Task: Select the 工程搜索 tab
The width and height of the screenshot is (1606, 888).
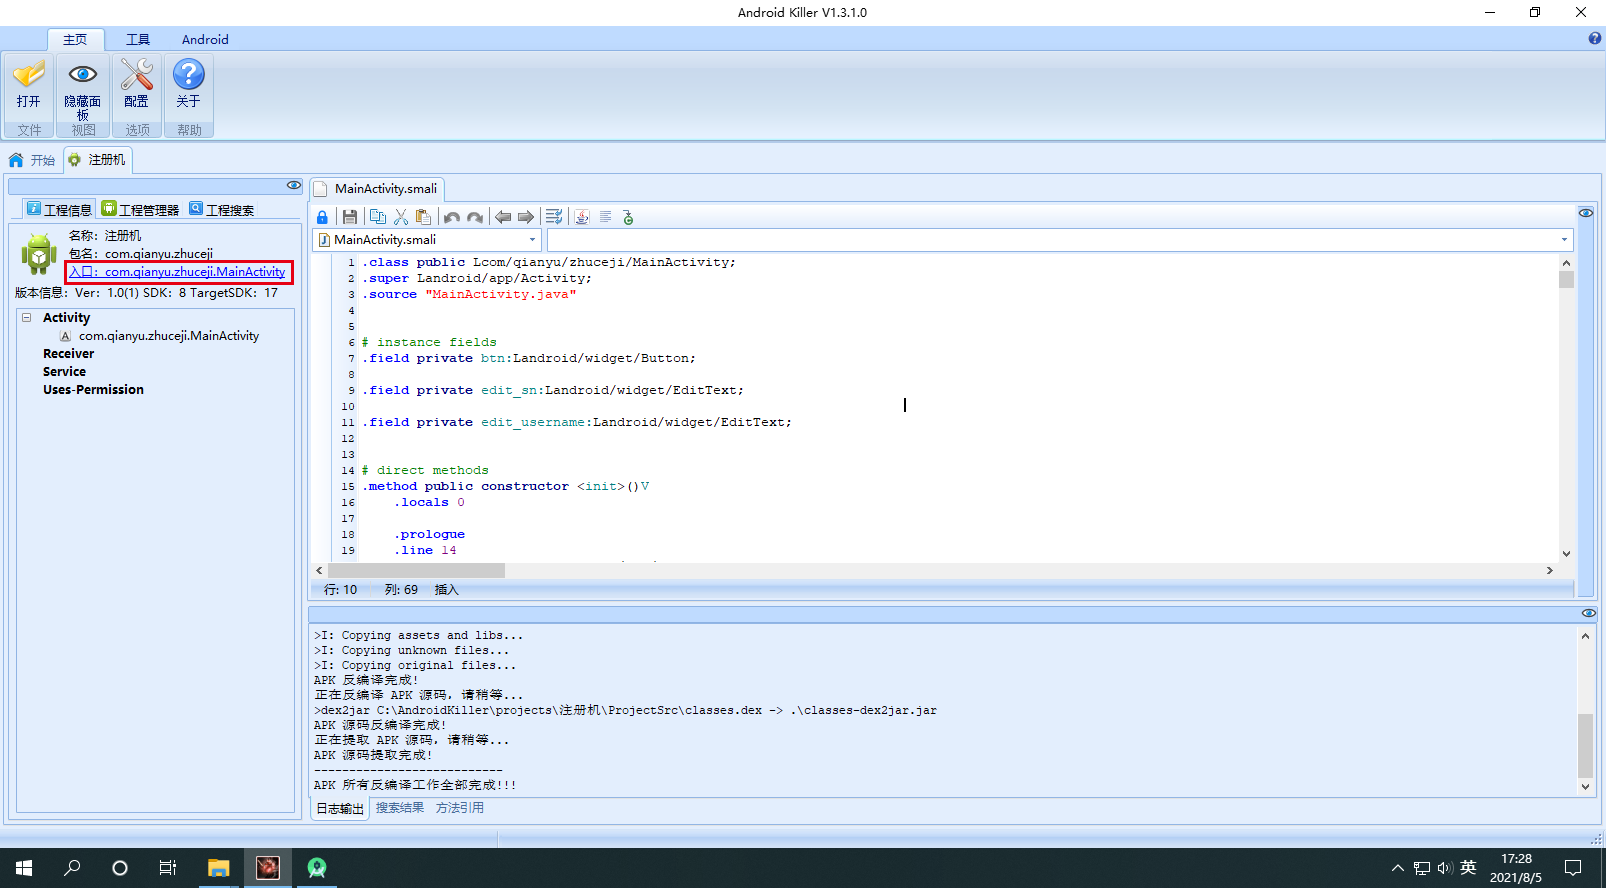Action: pos(222,209)
